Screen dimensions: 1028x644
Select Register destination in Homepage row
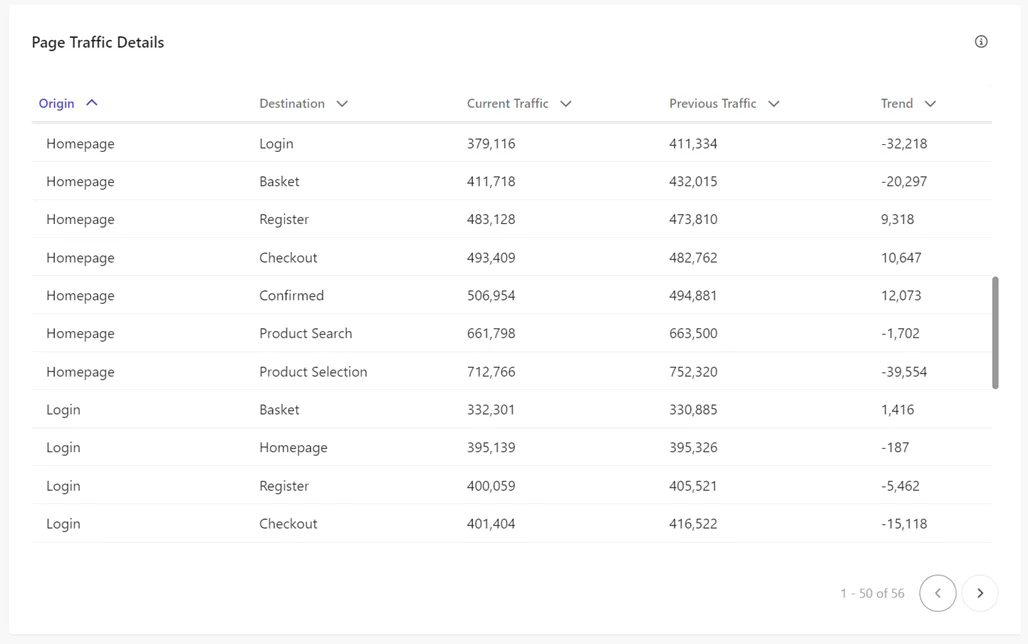click(284, 220)
